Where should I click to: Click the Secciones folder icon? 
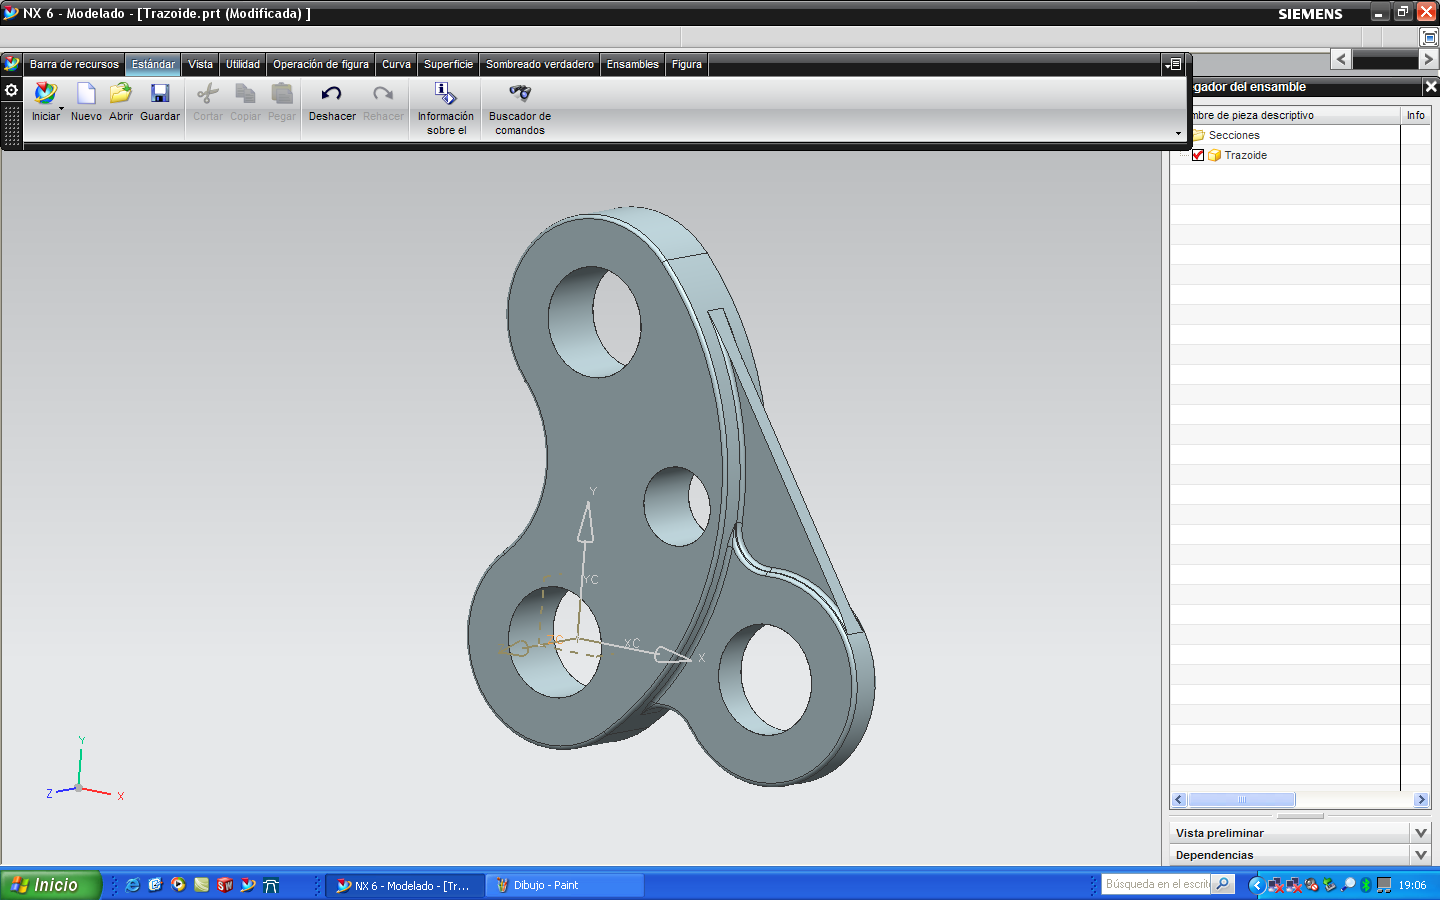[x=1198, y=135]
